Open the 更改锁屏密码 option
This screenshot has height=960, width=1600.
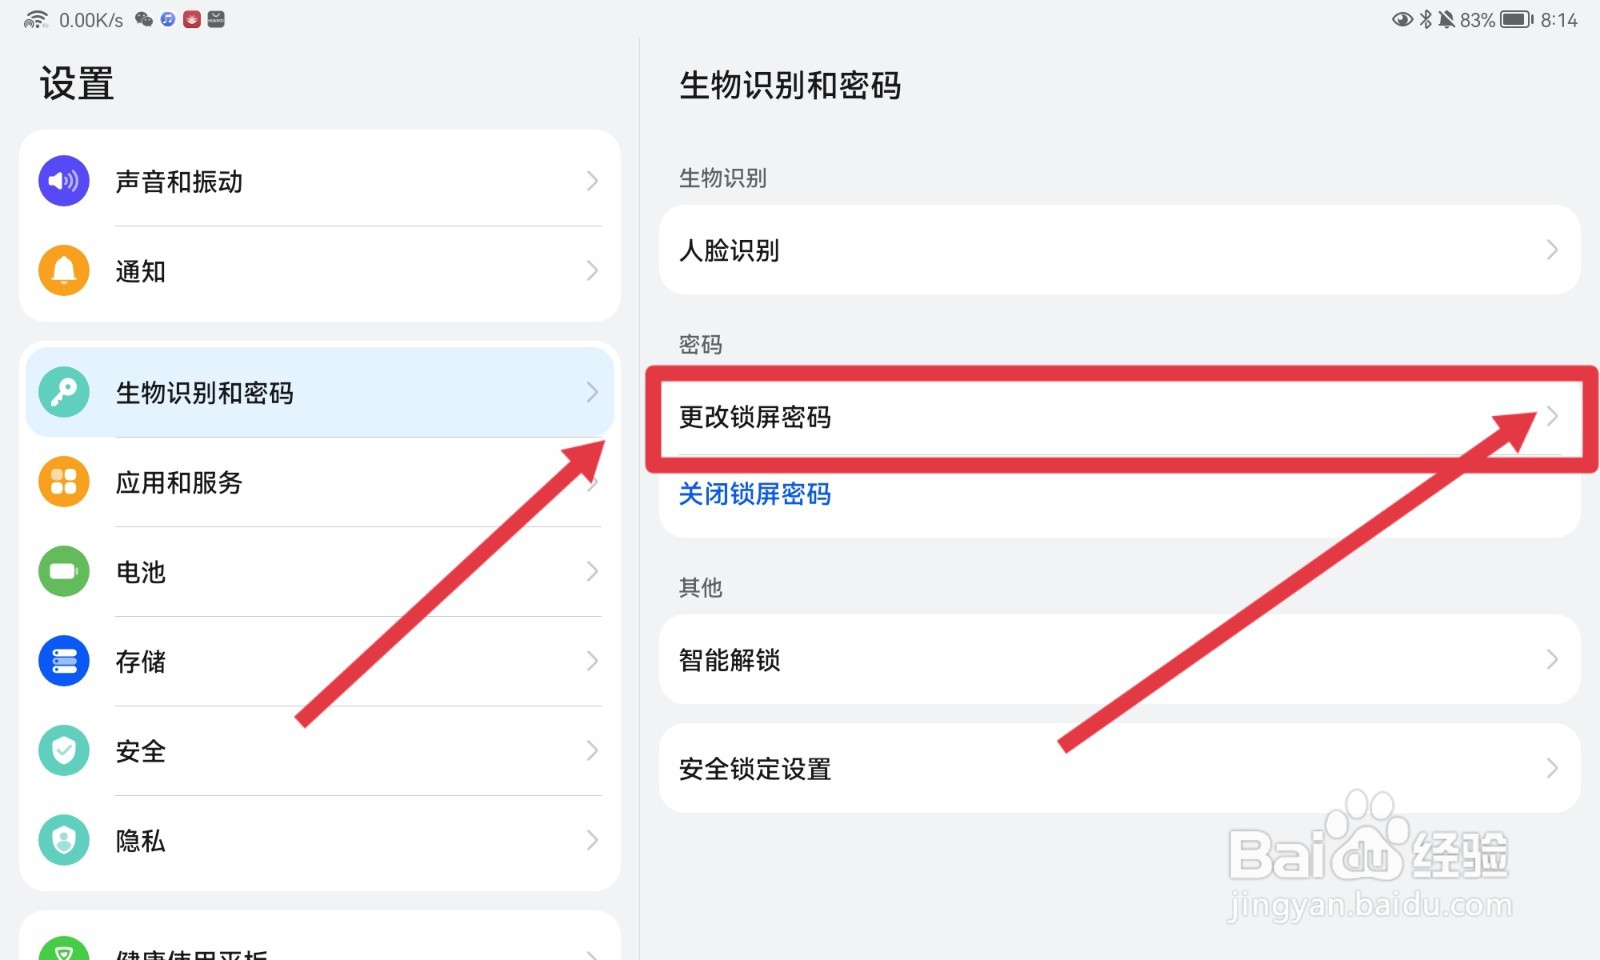click(1120, 416)
